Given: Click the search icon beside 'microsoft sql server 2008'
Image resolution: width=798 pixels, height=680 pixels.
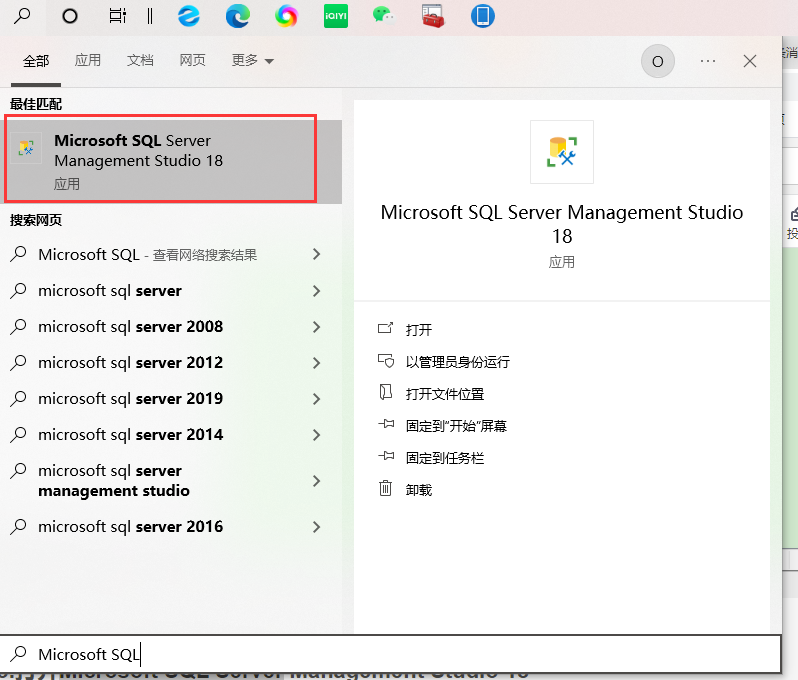Looking at the screenshot, I should (x=18, y=327).
